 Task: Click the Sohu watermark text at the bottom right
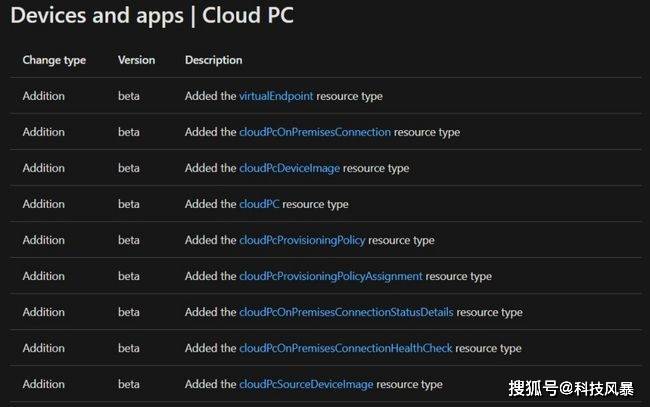(571, 389)
